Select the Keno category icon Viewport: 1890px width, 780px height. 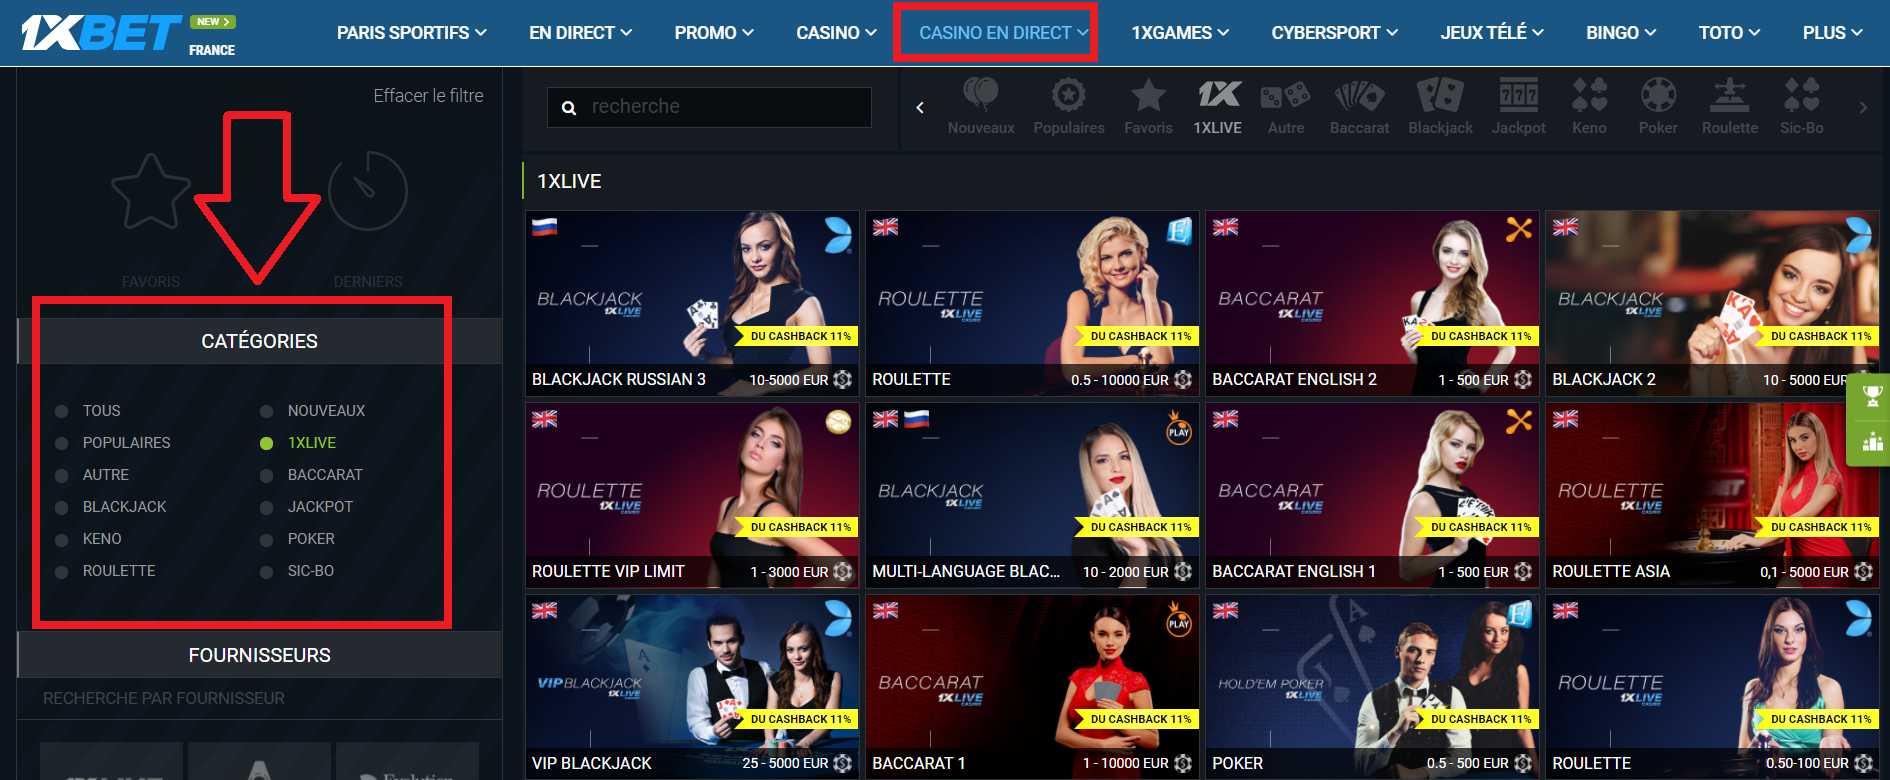pyautogui.click(x=1589, y=95)
